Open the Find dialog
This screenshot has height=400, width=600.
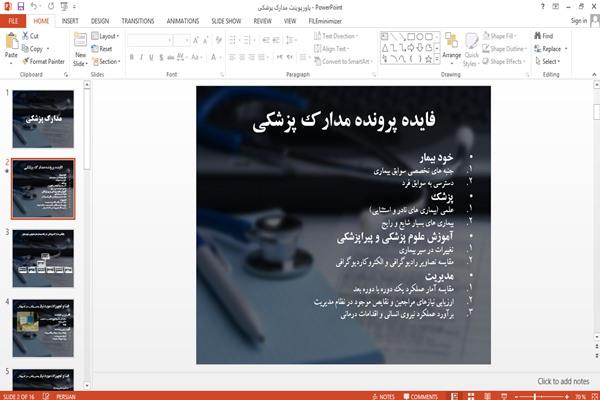click(544, 36)
